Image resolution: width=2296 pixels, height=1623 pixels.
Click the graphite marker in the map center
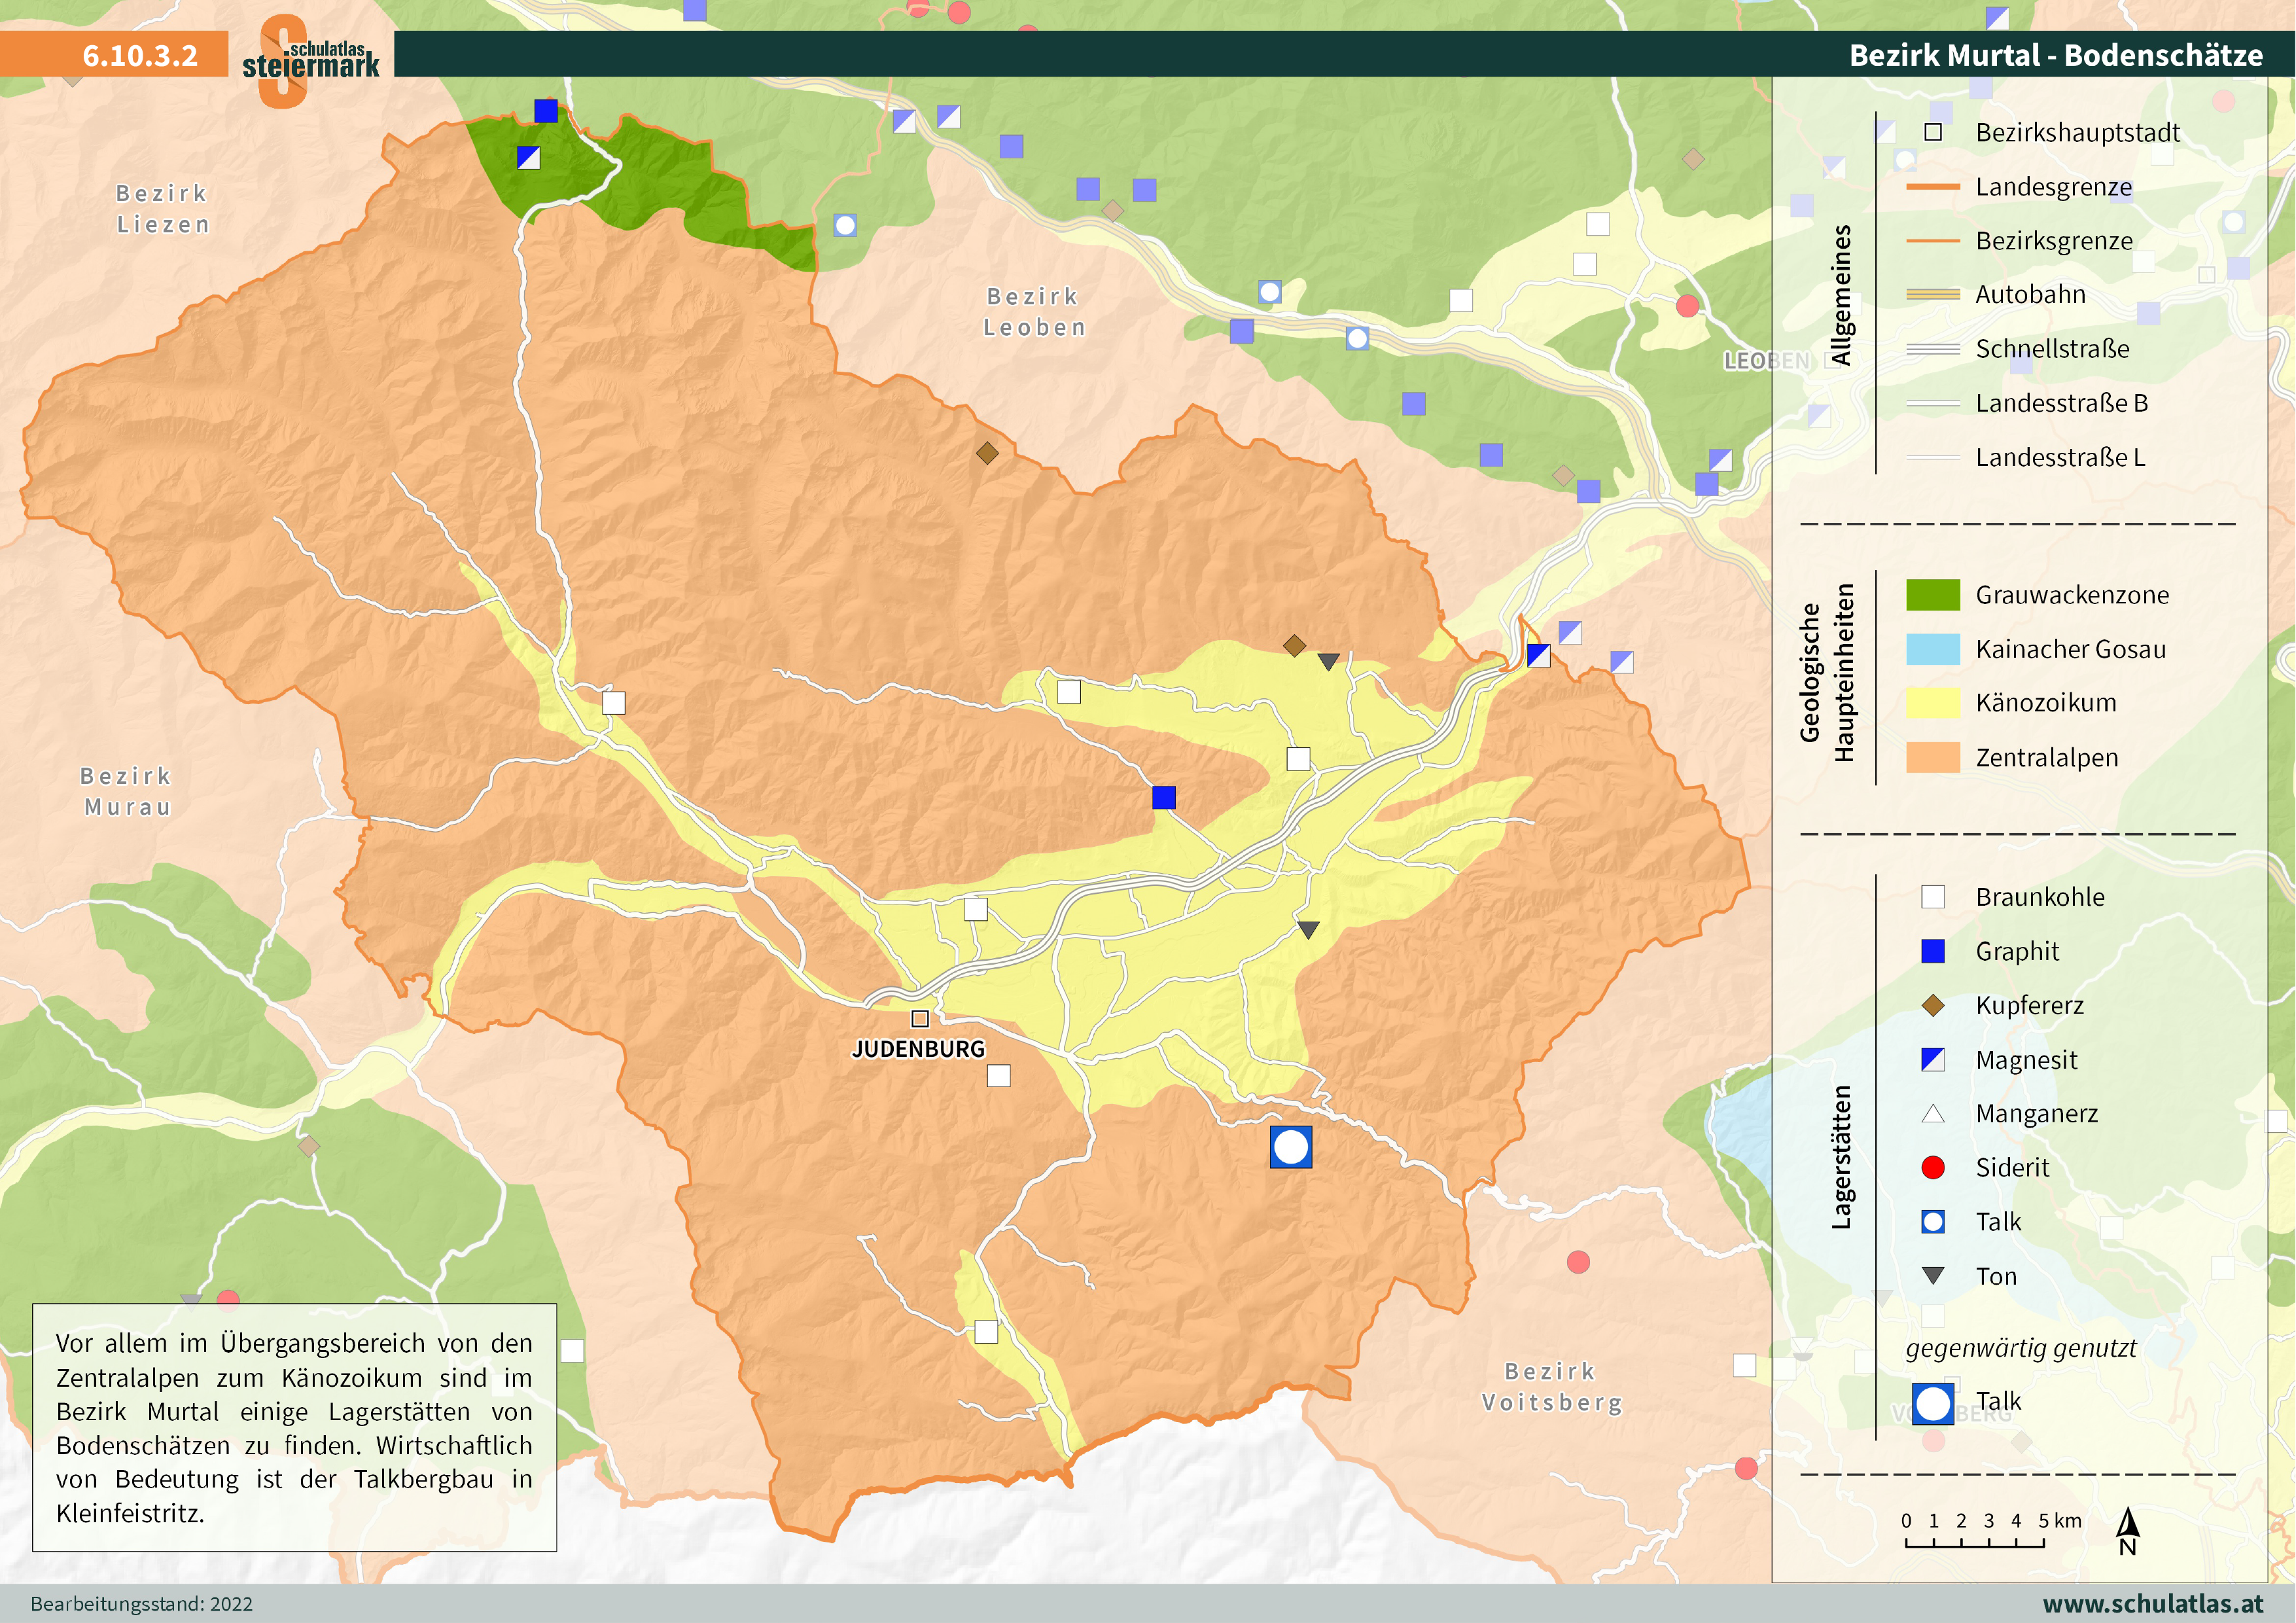point(1163,797)
